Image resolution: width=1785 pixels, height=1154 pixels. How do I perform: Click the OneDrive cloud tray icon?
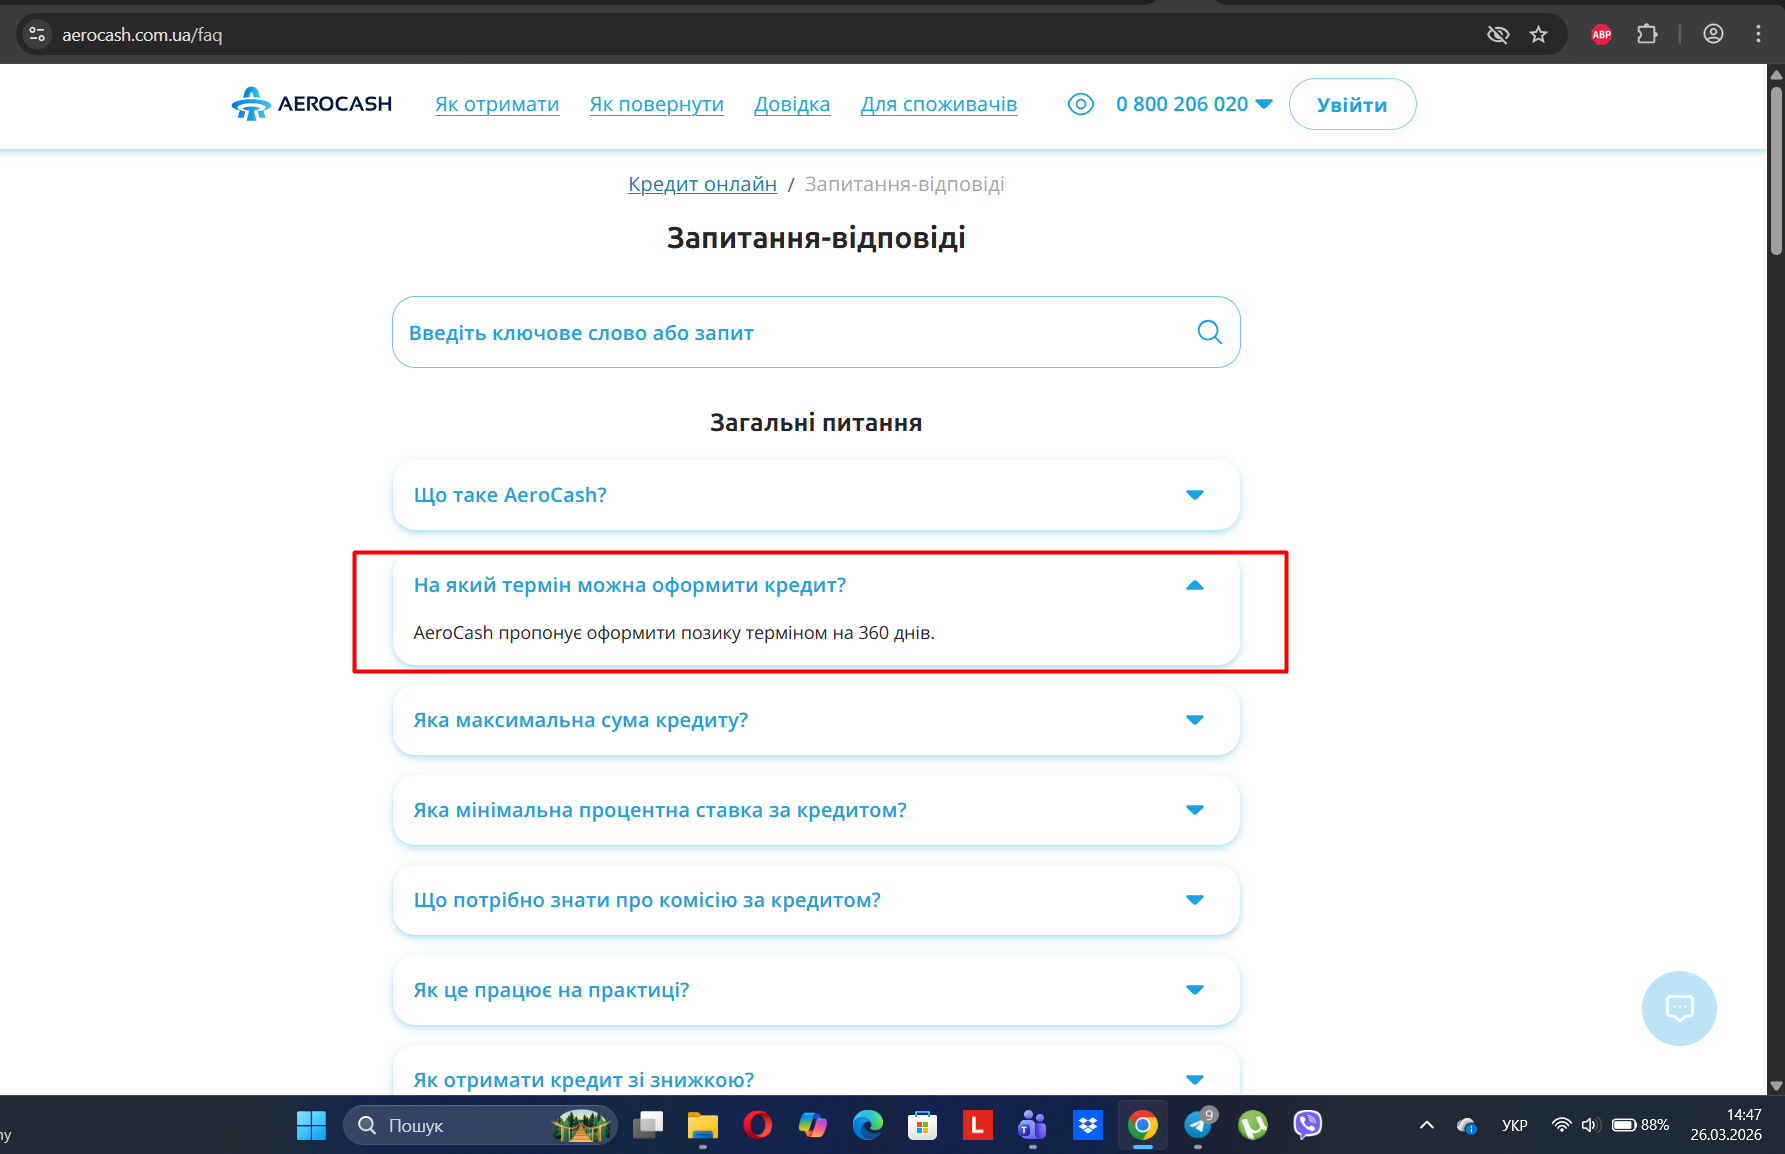(1467, 1125)
